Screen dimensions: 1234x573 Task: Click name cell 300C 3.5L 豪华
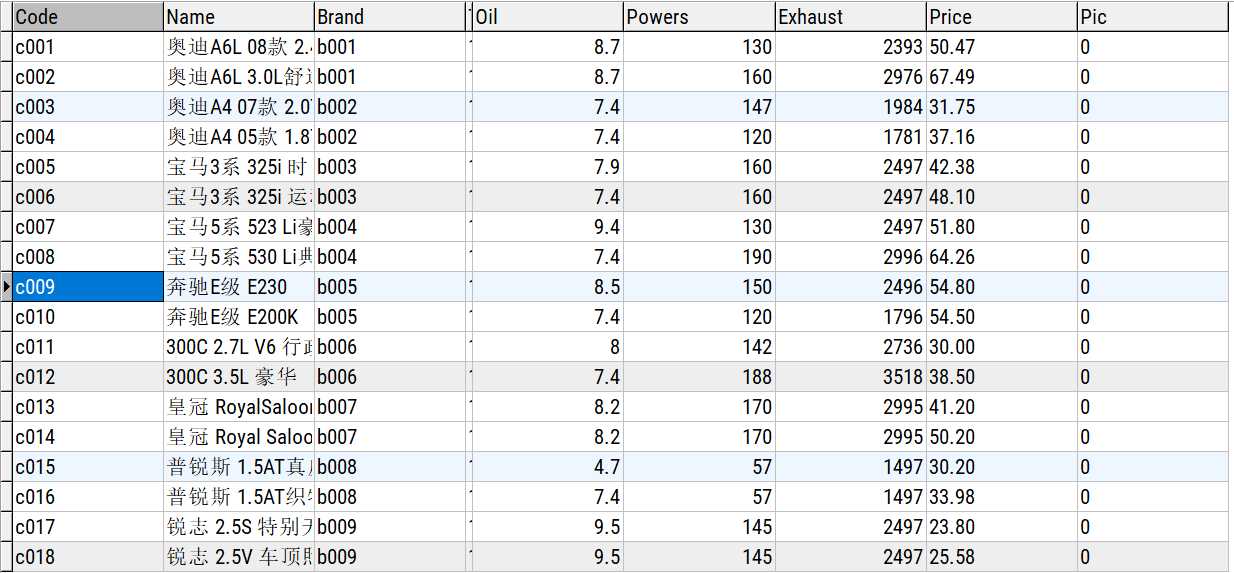pos(239,377)
